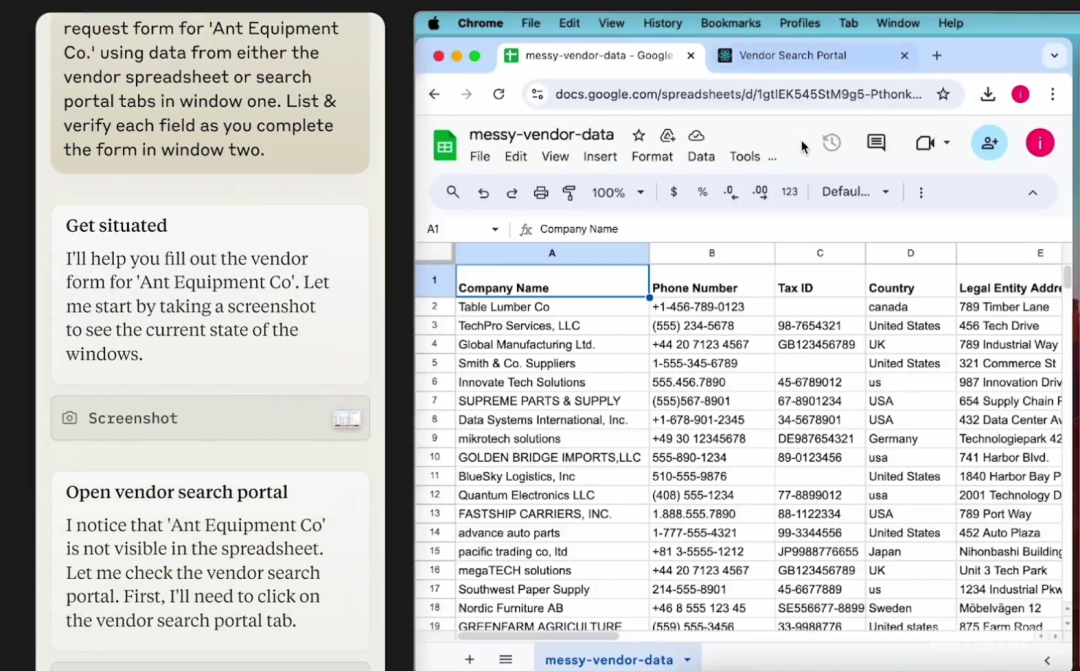Click the Chrome address bar URL
1080x671 pixels.
point(738,94)
